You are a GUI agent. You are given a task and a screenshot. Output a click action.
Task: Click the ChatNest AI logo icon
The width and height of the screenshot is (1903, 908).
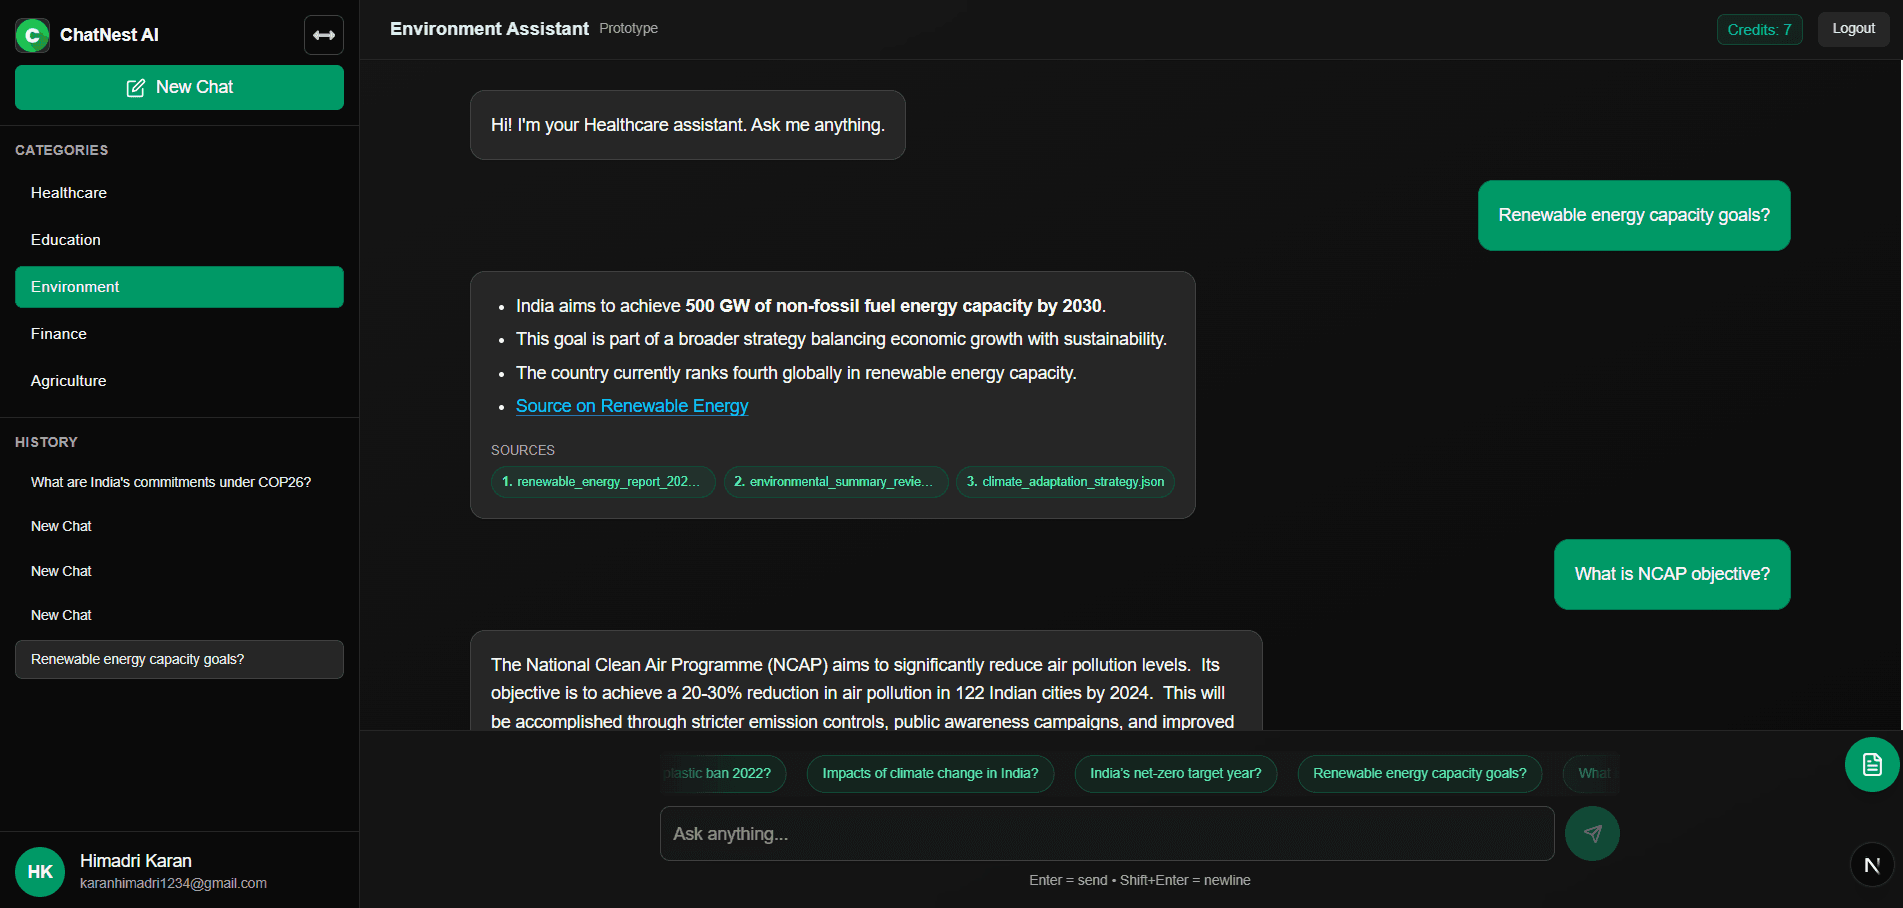[31, 34]
